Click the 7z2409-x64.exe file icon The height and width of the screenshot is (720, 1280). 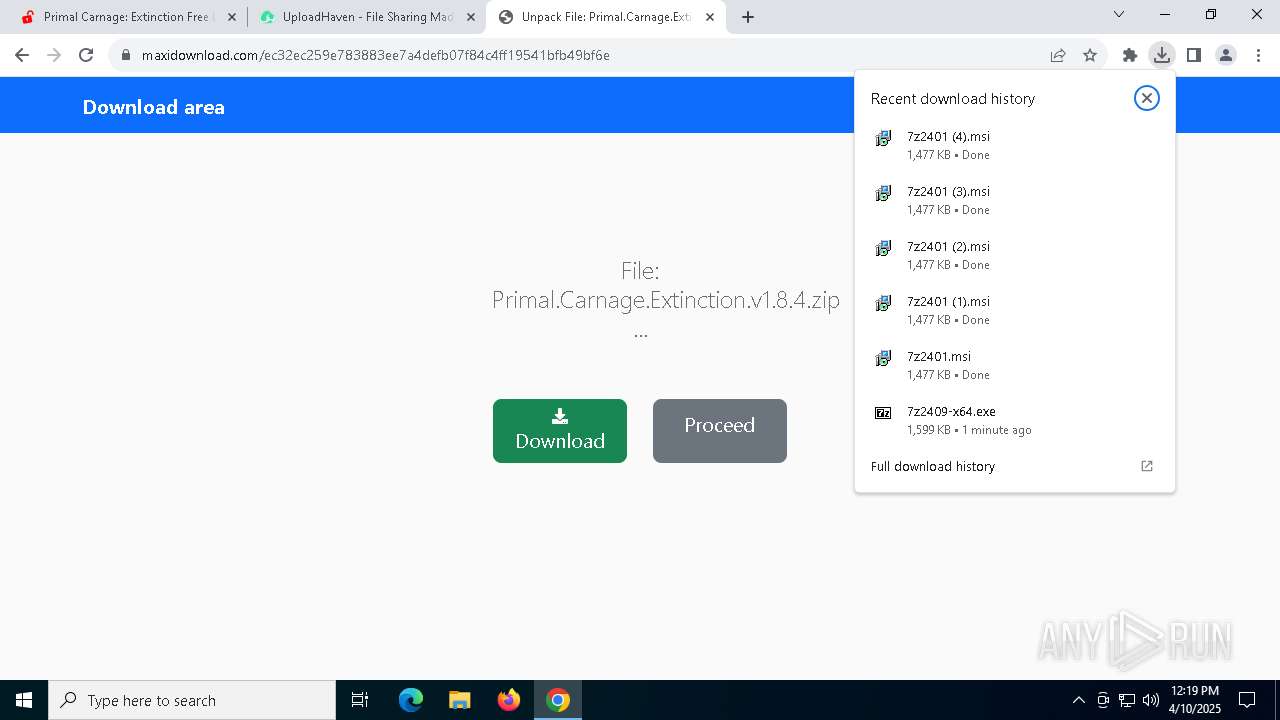pyautogui.click(x=883, y=413)
